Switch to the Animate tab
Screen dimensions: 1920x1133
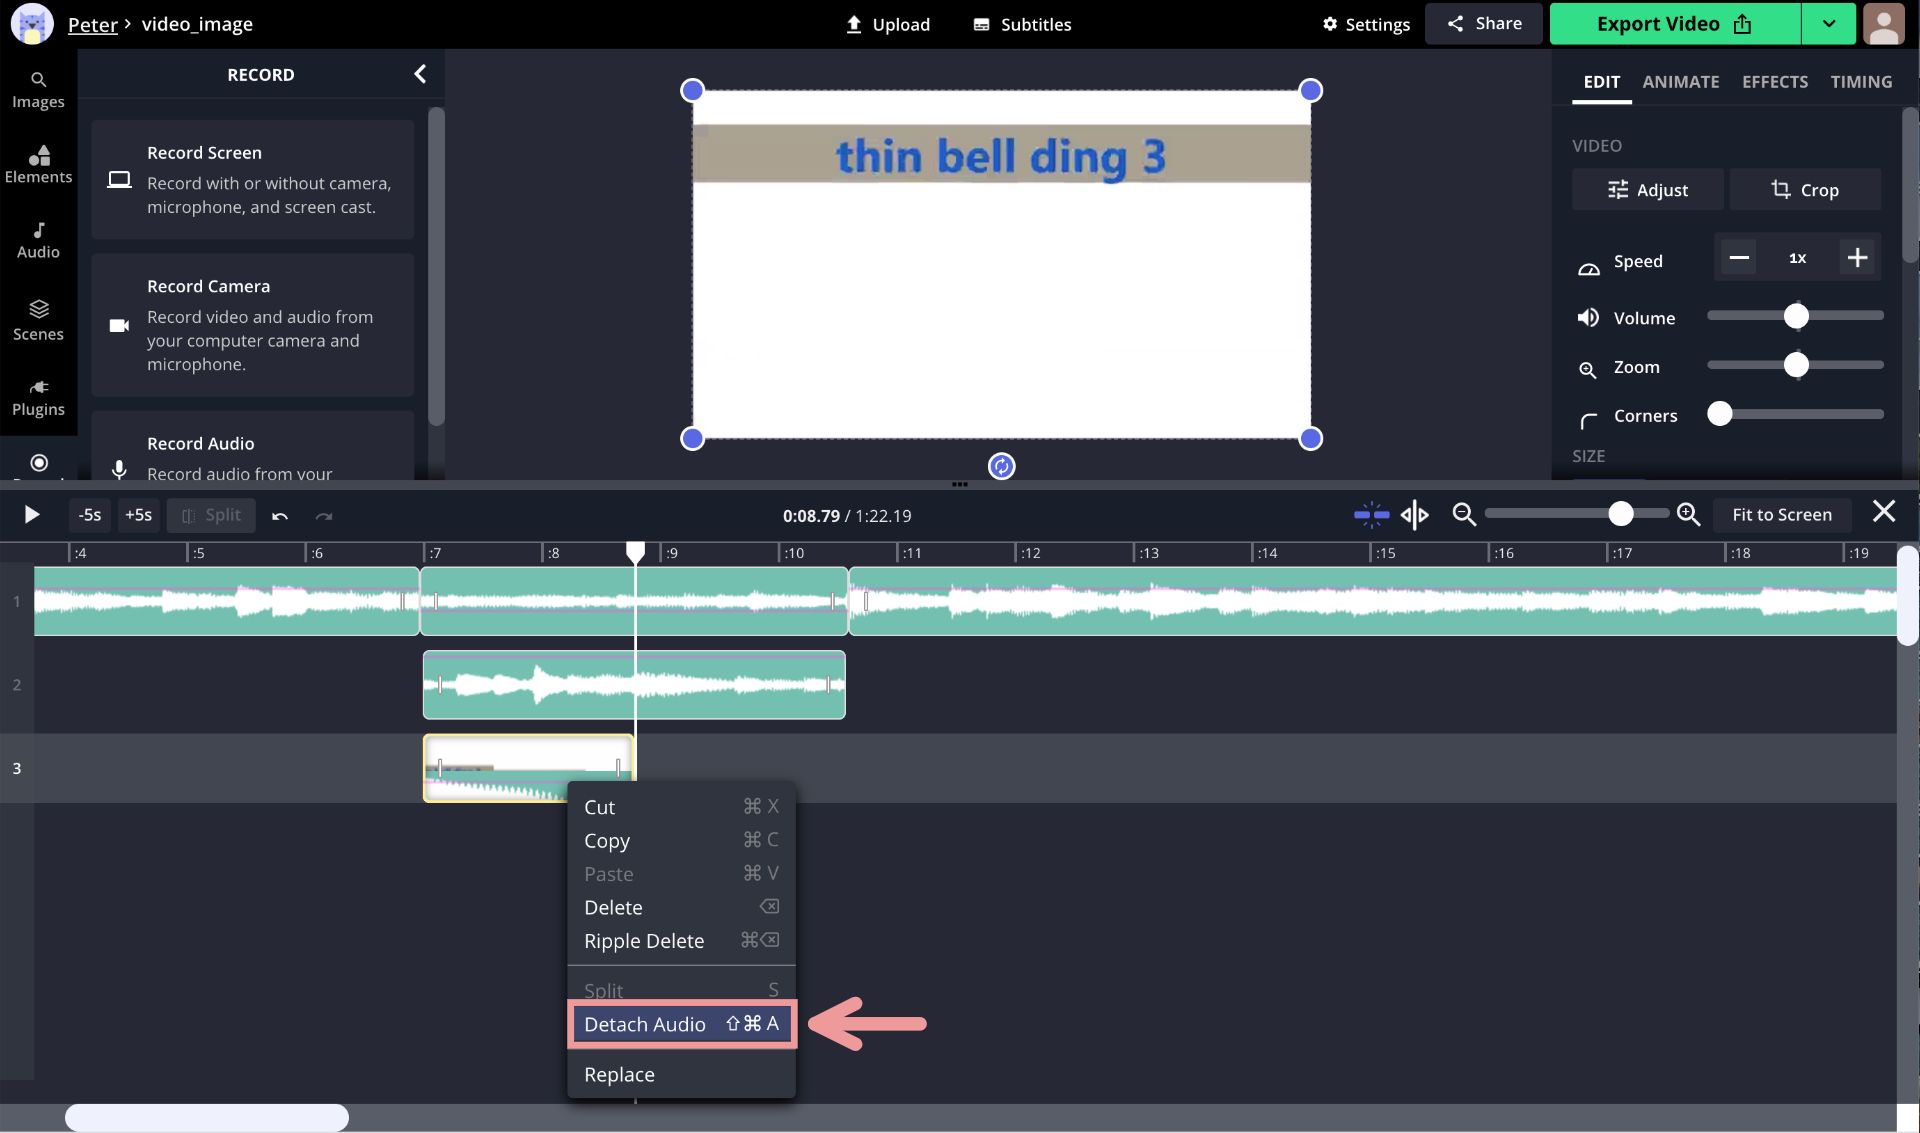pyautogui.click(x=1680, y=82)
